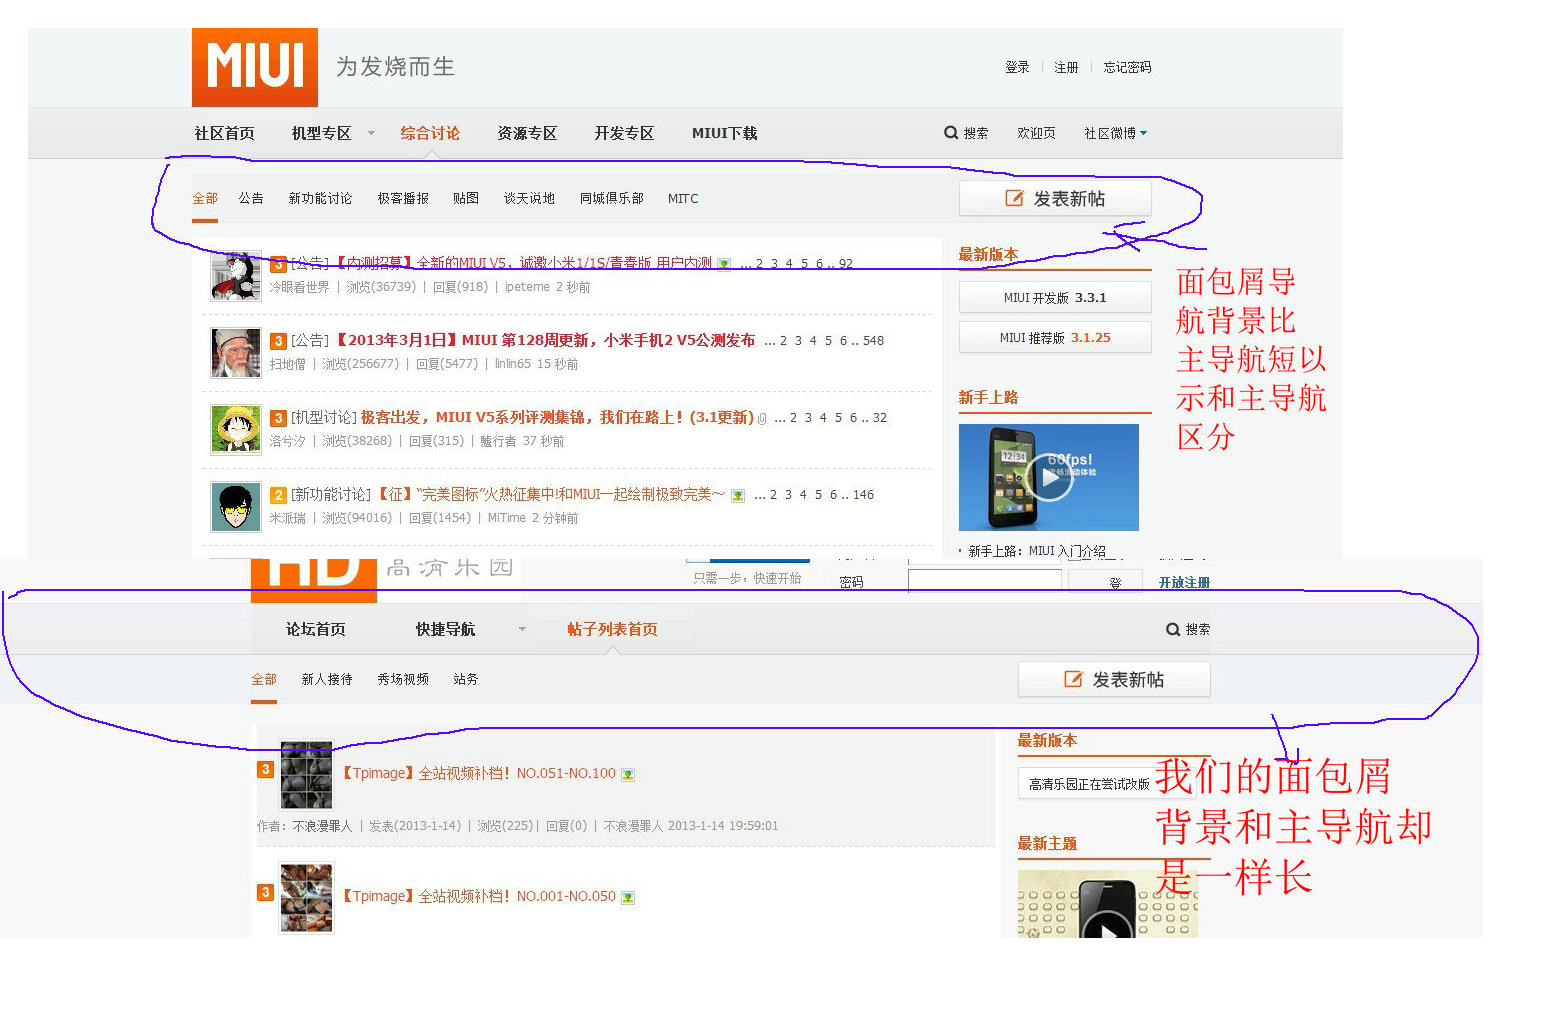Click the orange MIUI logo
1551x1019 pixels.
point(254,66)
